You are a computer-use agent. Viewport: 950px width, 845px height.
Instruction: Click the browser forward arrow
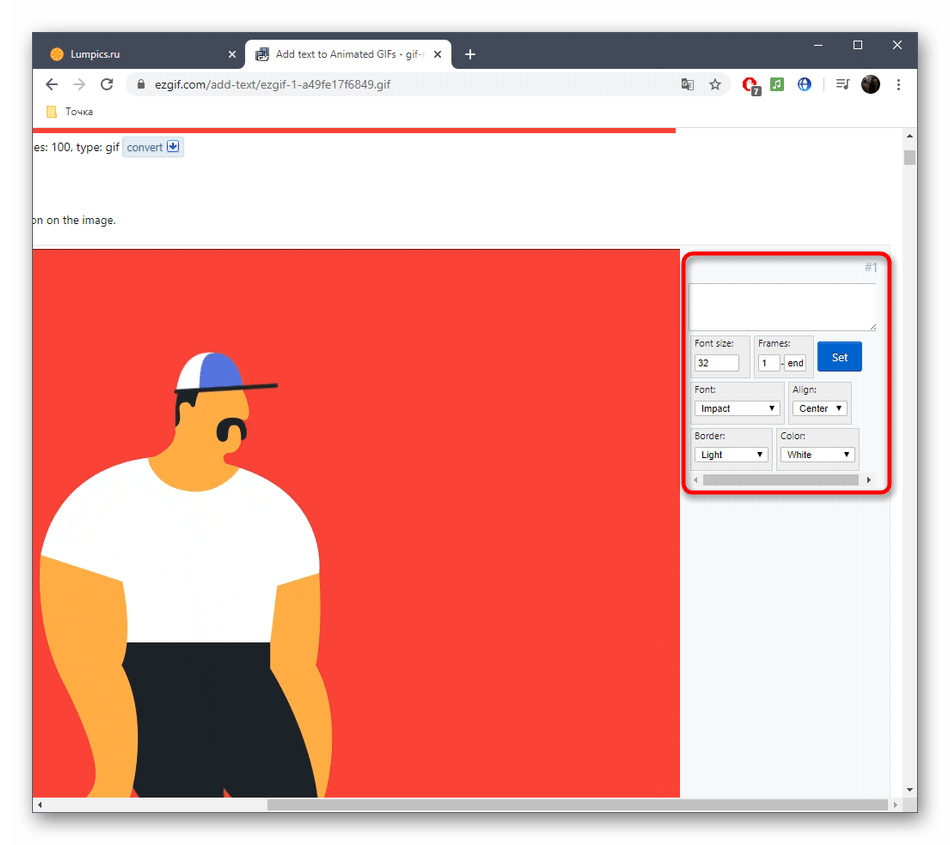coord(79,84)
